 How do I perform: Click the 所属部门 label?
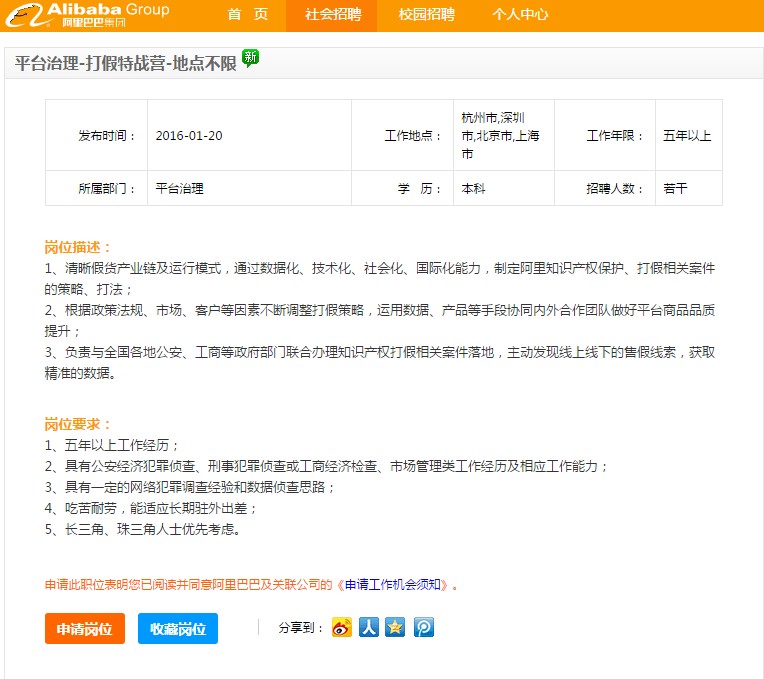click(107, 189)
